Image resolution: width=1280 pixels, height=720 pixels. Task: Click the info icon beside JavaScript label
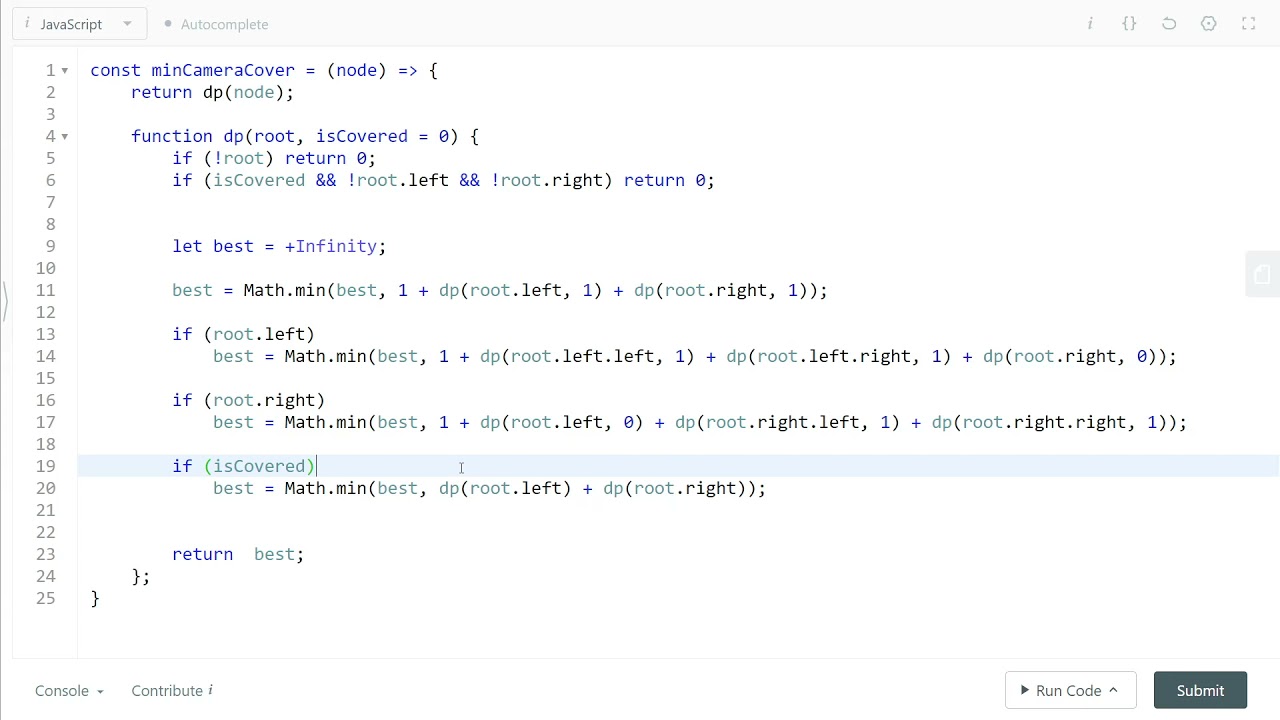[27, 24]
